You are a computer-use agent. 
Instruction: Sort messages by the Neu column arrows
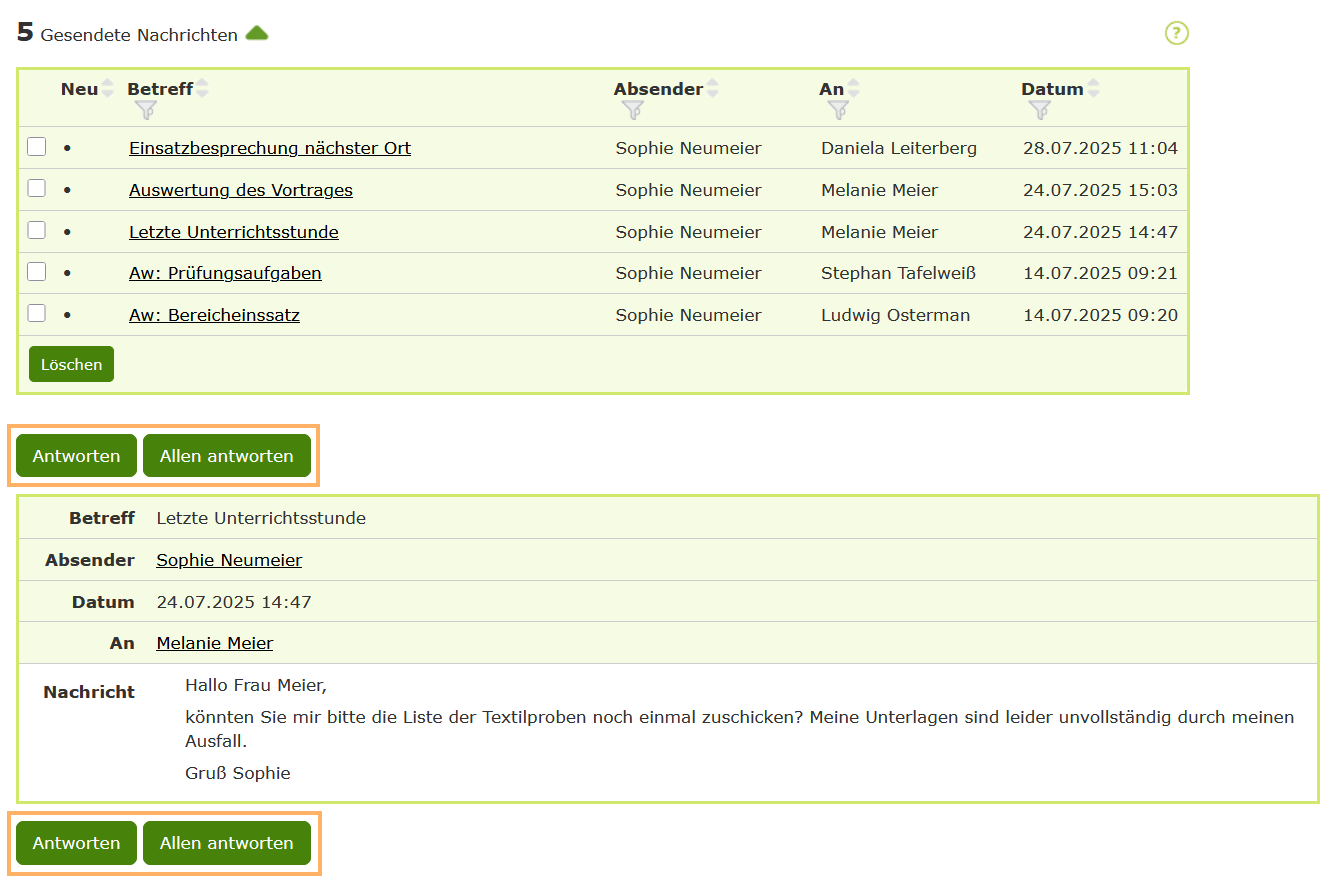click(108, 89)
